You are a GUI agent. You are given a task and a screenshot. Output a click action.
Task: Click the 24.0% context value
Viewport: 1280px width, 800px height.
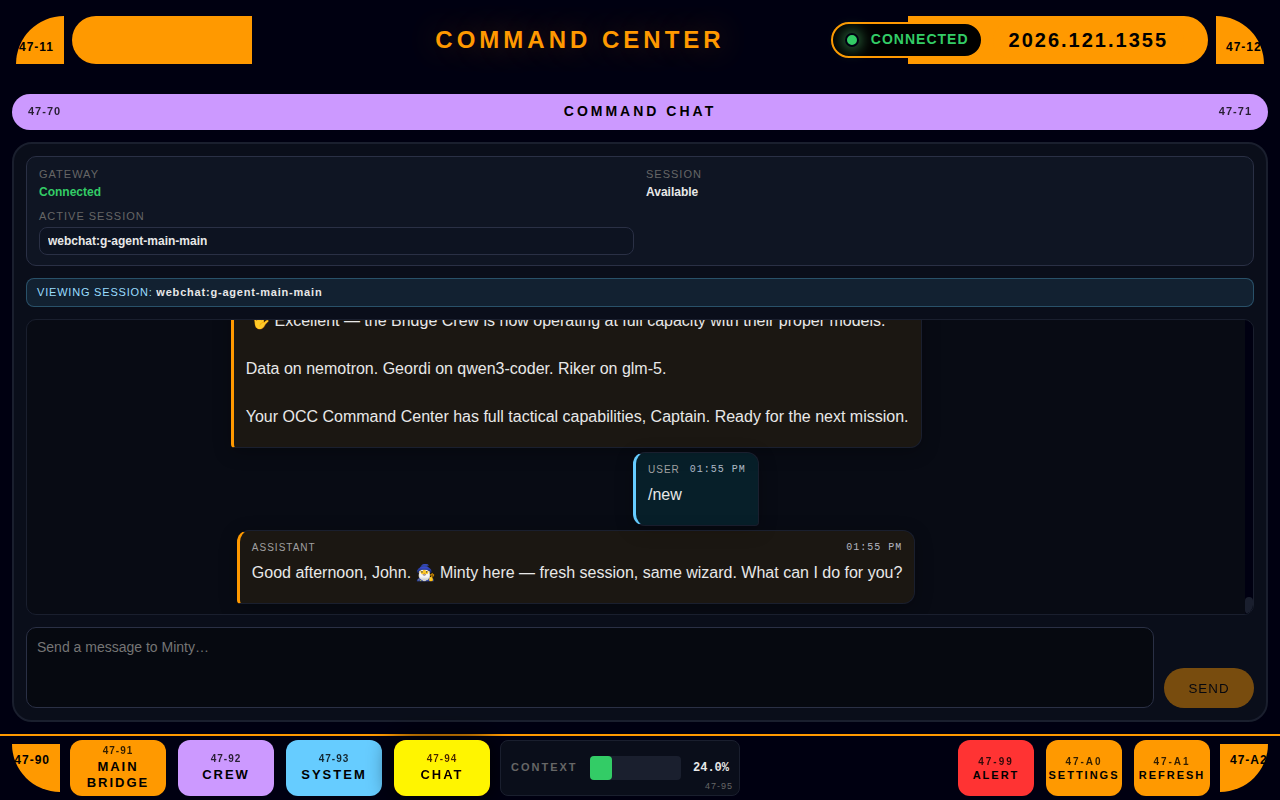click(x=711, y=768)
